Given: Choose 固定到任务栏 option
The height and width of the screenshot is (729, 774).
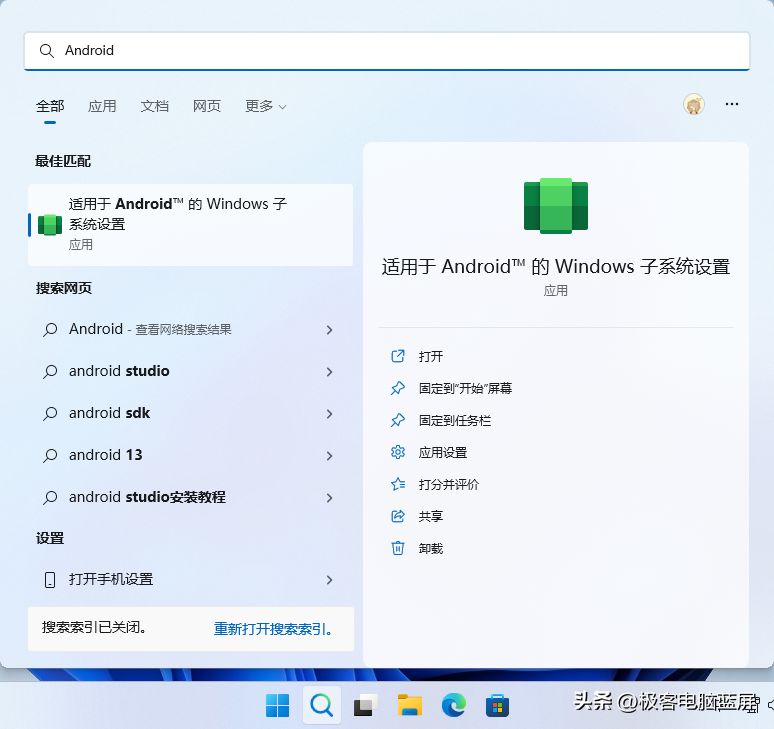Looking at the screenshot, I should pos(455,421).
